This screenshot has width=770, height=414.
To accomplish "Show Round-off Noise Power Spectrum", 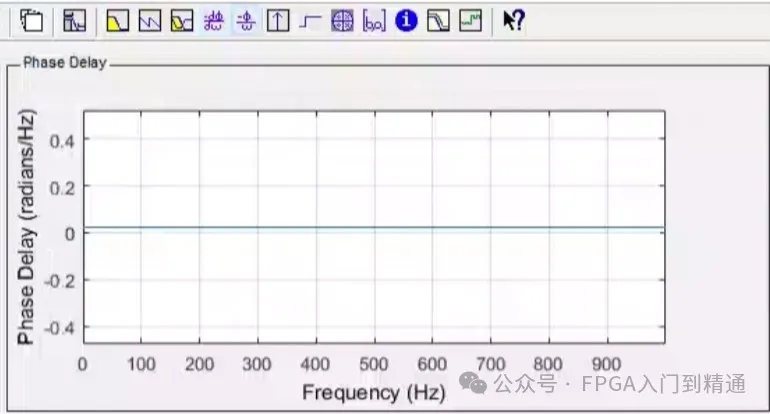I will (x=471, y=20).
